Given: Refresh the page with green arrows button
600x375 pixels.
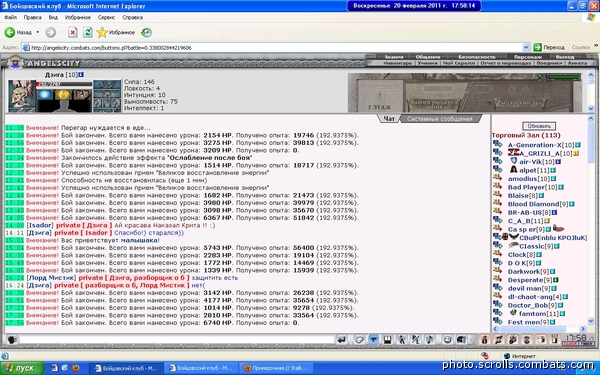Looking at the screenshot, I should tap(88, 33).
